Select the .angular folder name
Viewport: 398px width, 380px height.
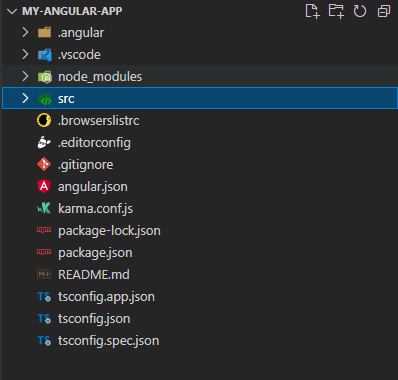81,33
